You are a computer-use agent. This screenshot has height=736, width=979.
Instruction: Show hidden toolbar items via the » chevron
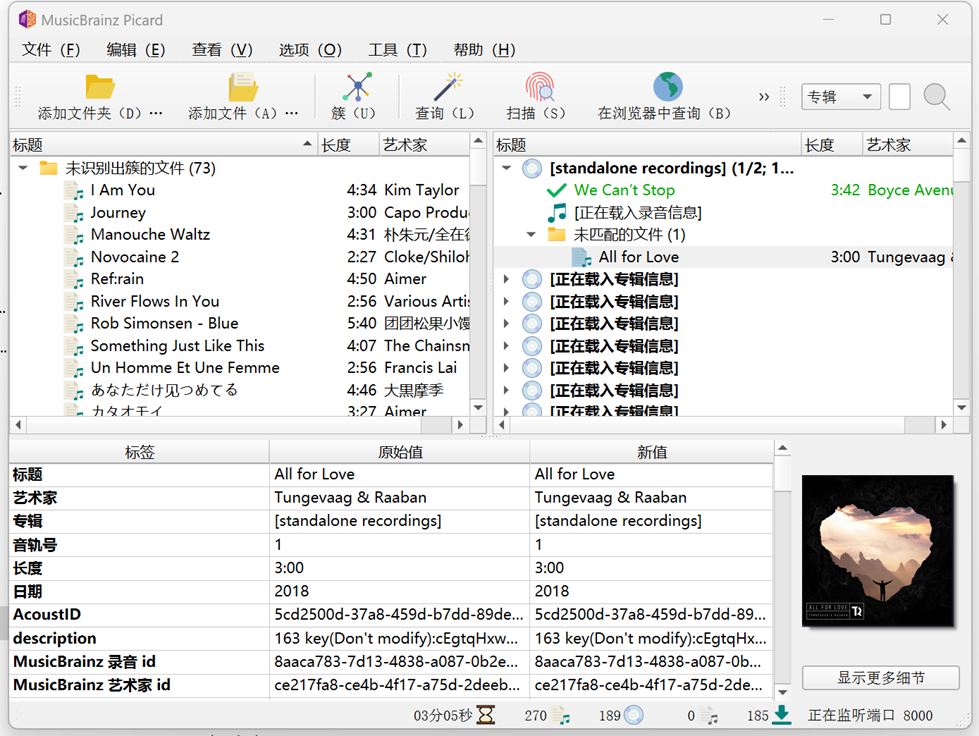(x=765, y=97)
